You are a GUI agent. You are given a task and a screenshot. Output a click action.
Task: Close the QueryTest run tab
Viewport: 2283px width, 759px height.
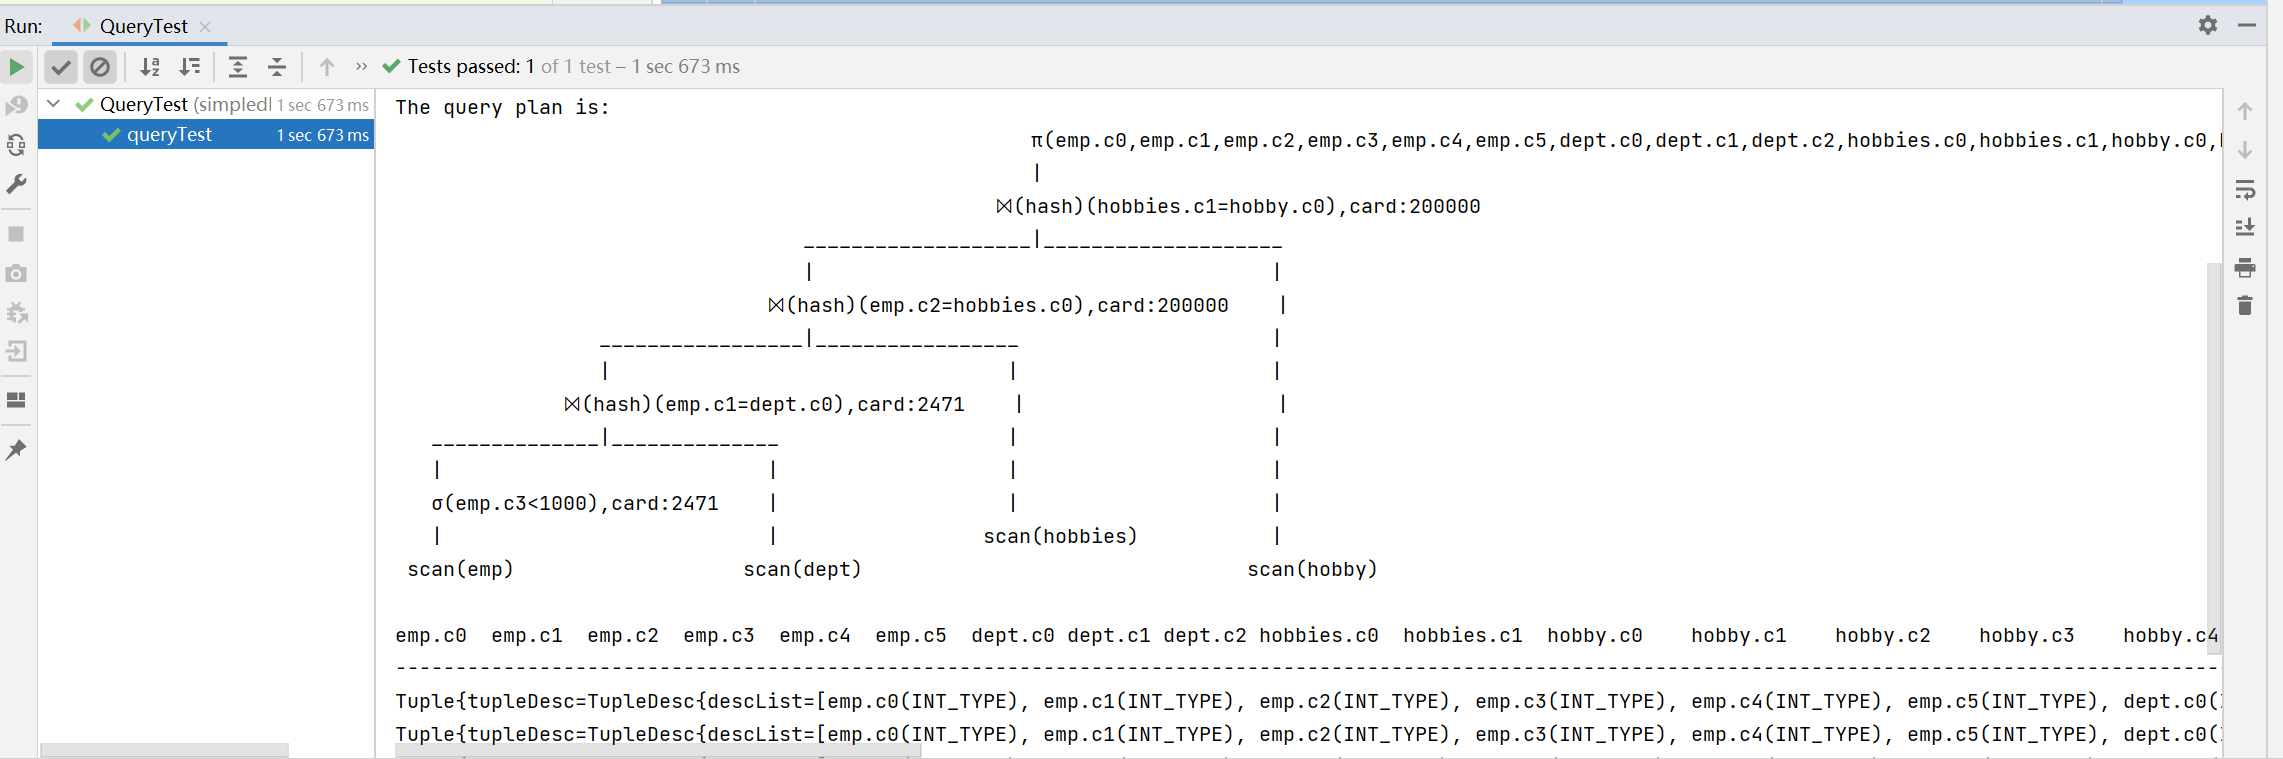[x=205, y=27]
